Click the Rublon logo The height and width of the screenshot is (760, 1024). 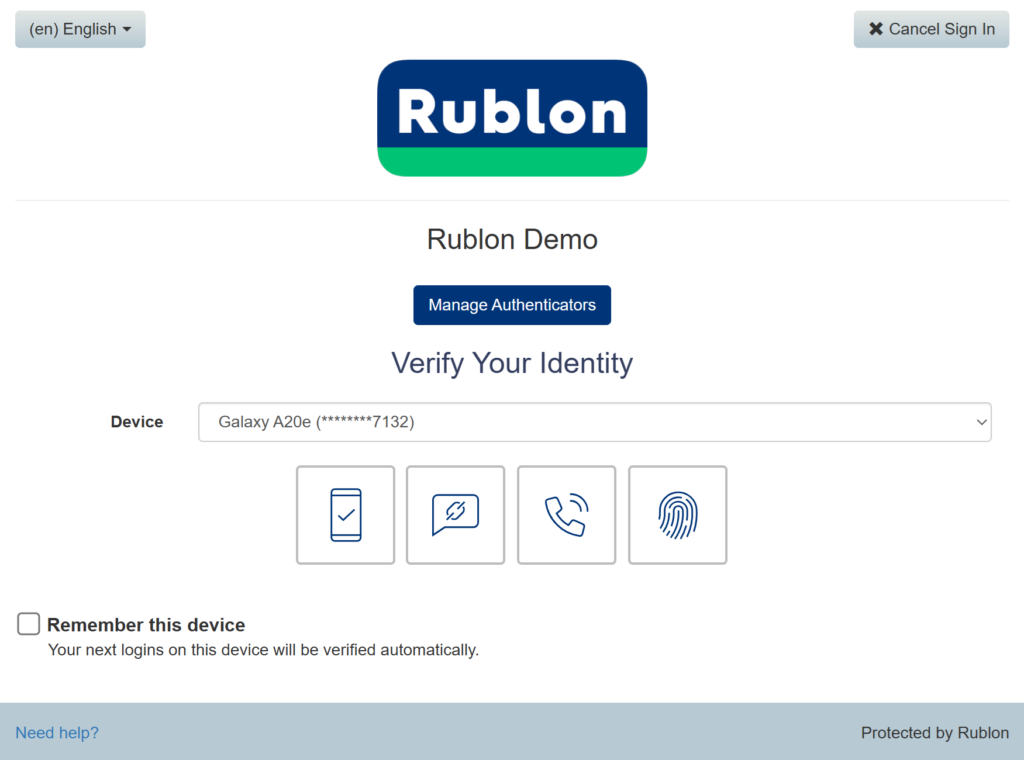click(512, 117)
